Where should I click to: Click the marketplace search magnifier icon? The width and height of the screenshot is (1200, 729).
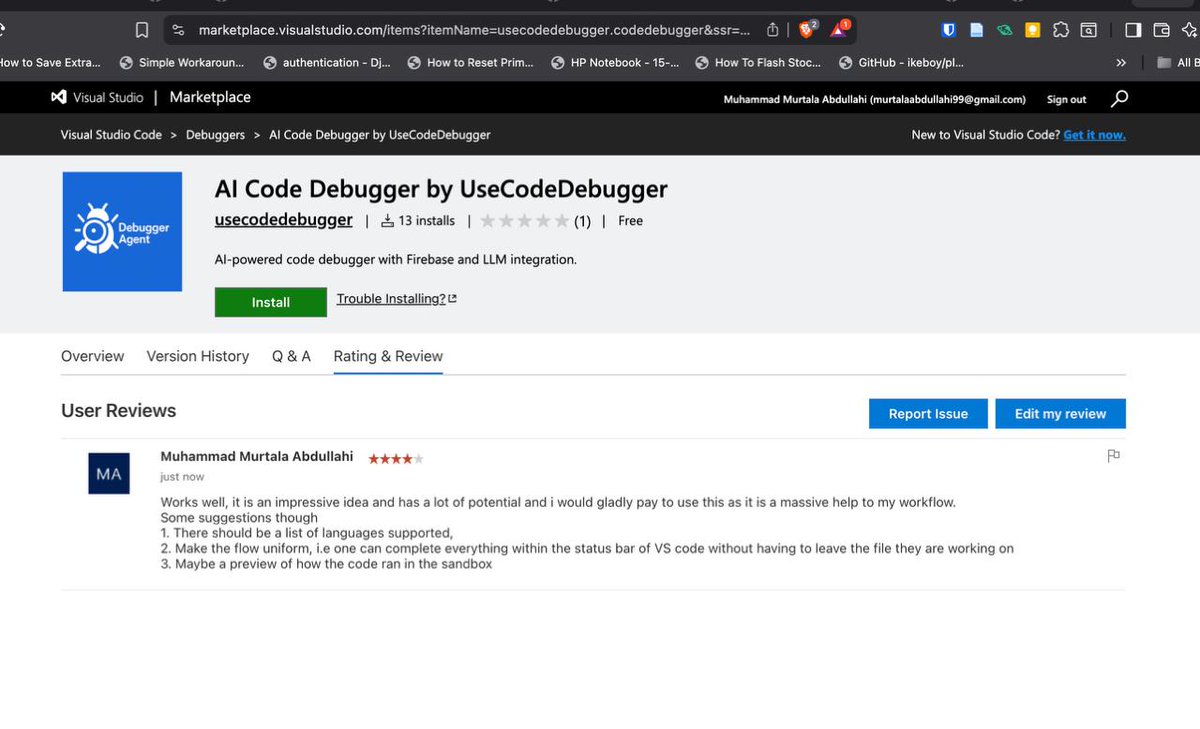click(x=1119, y=98)
